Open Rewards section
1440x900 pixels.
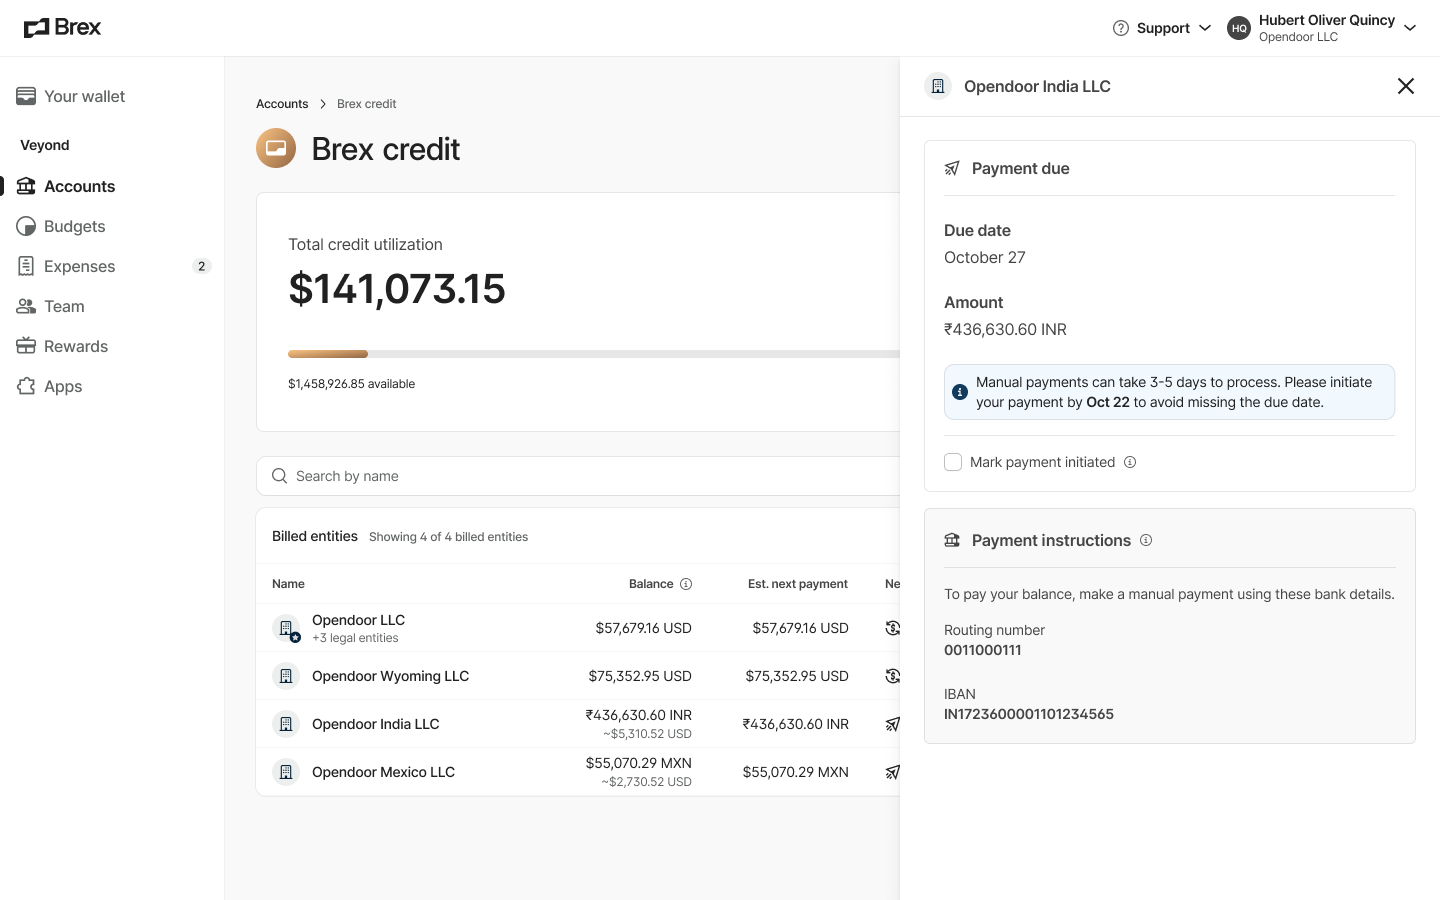pos(75,346)
